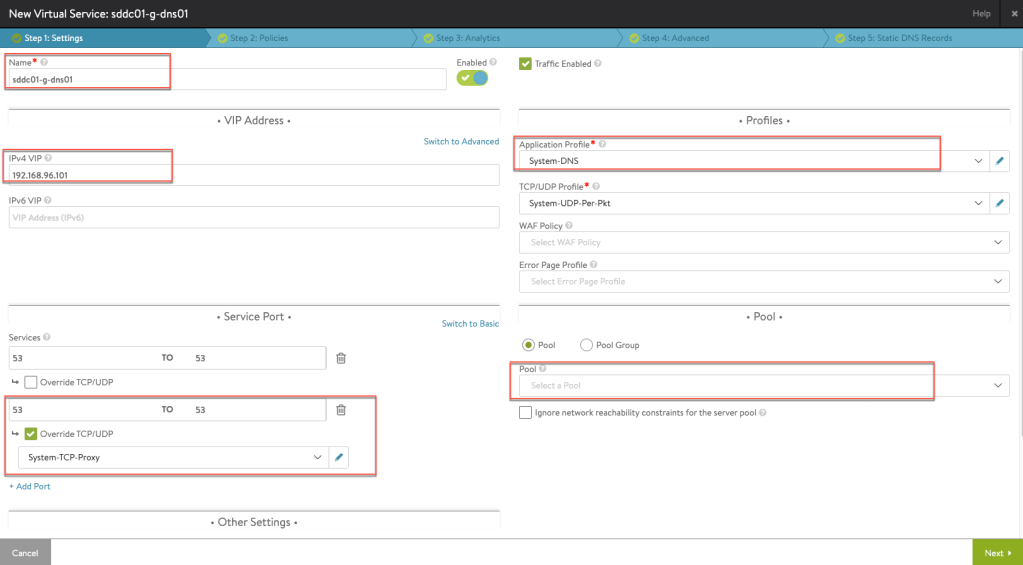The width and height of the screenshot is (1023, 565).
Task: Go to Step 2: Policies tab
Action: (x=258, y=38)
